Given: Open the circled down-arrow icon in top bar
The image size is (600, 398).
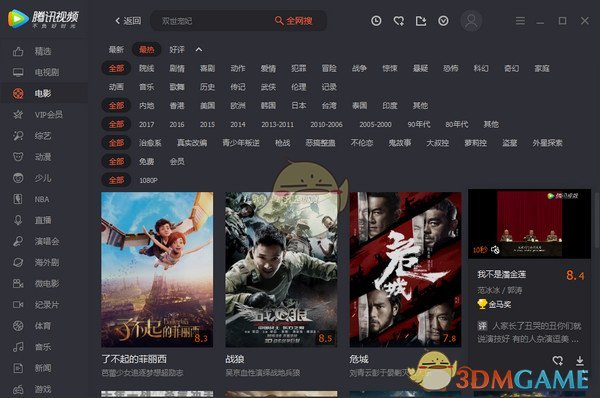Looking at the screenshot, I should coord(443,21).
